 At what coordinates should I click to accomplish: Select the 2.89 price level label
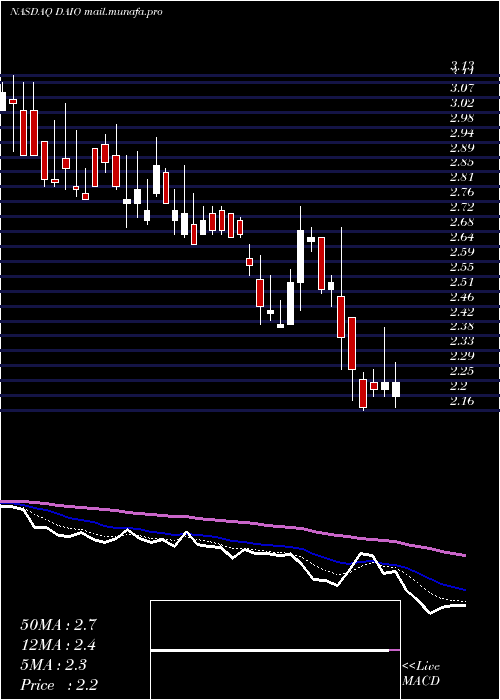[x=462, y=147]
